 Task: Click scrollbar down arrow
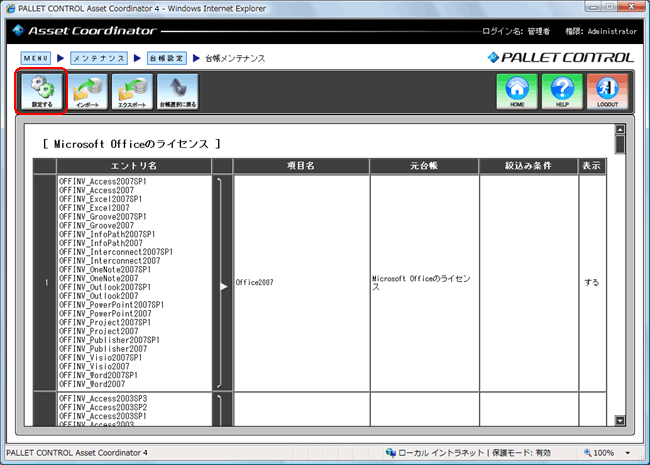tap(620, 421)
